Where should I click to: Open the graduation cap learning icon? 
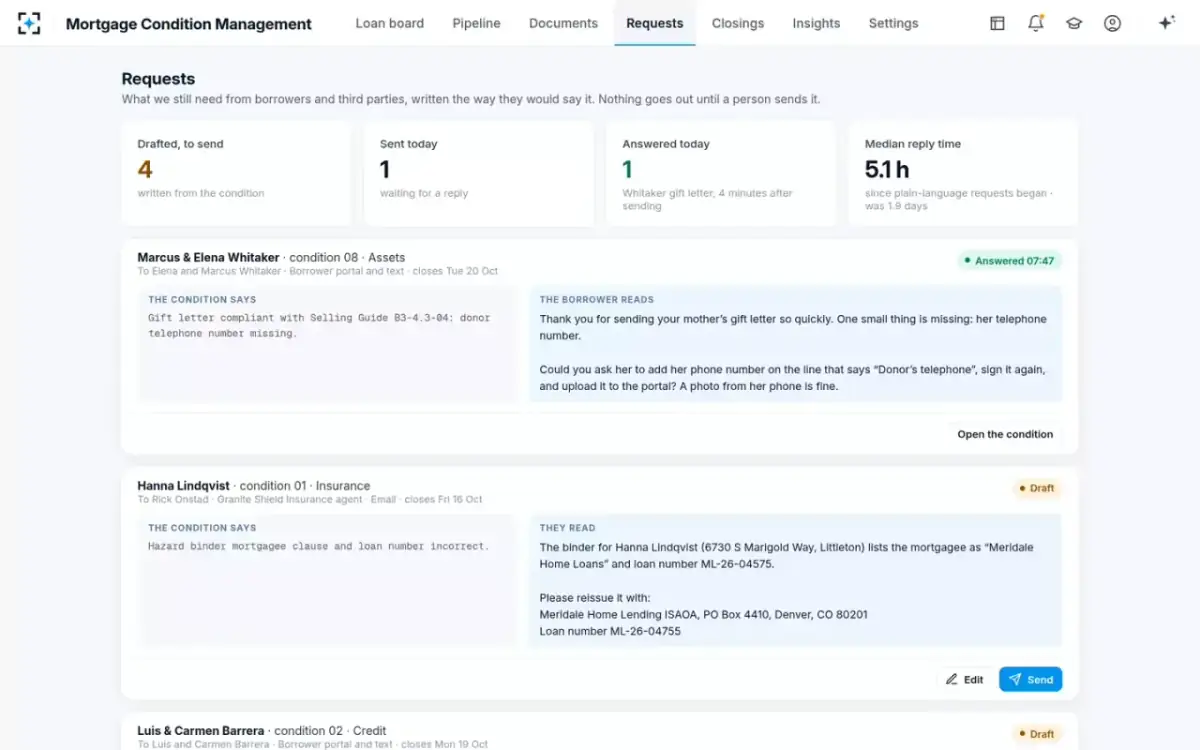[1074, 23]
